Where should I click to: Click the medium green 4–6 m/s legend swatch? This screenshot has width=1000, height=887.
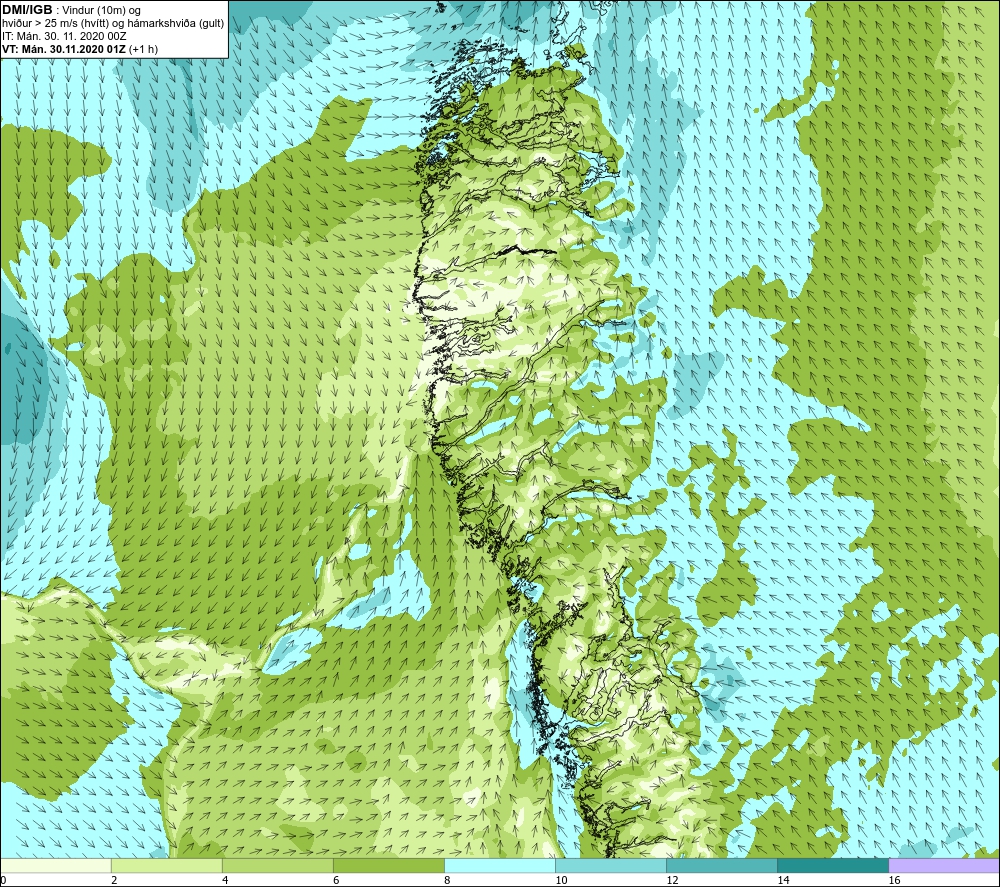278,866
